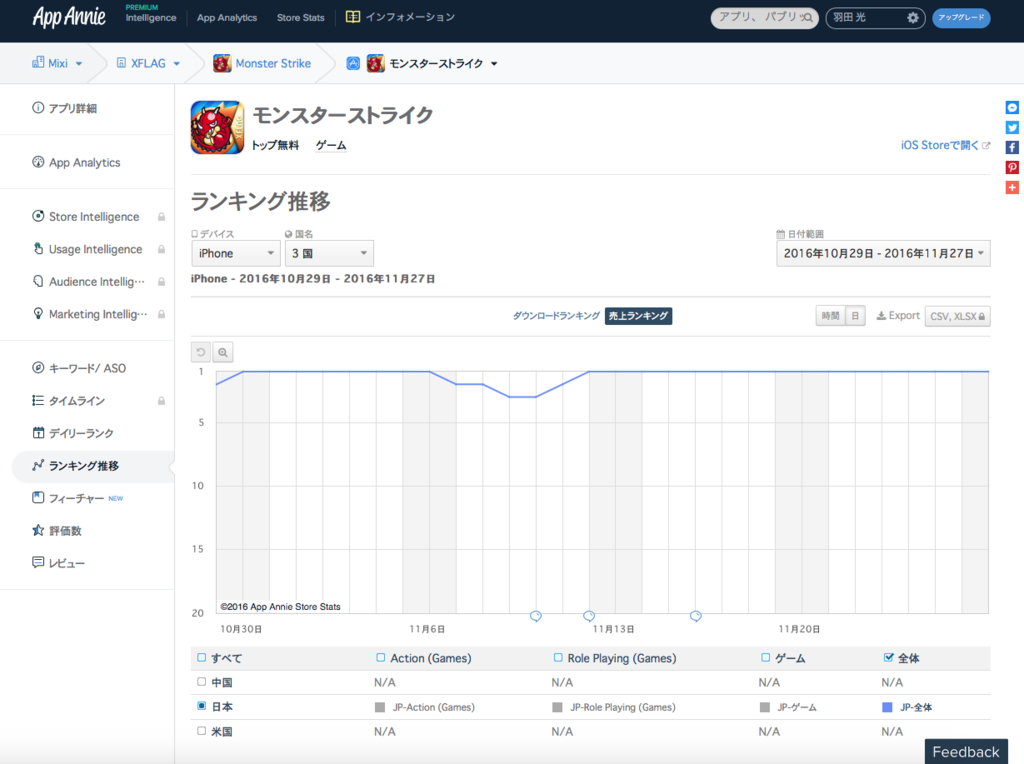Uncheck the 全体 checkbox
The height and width of the screenshot is (764, 1024).
[x=888, y=658]
